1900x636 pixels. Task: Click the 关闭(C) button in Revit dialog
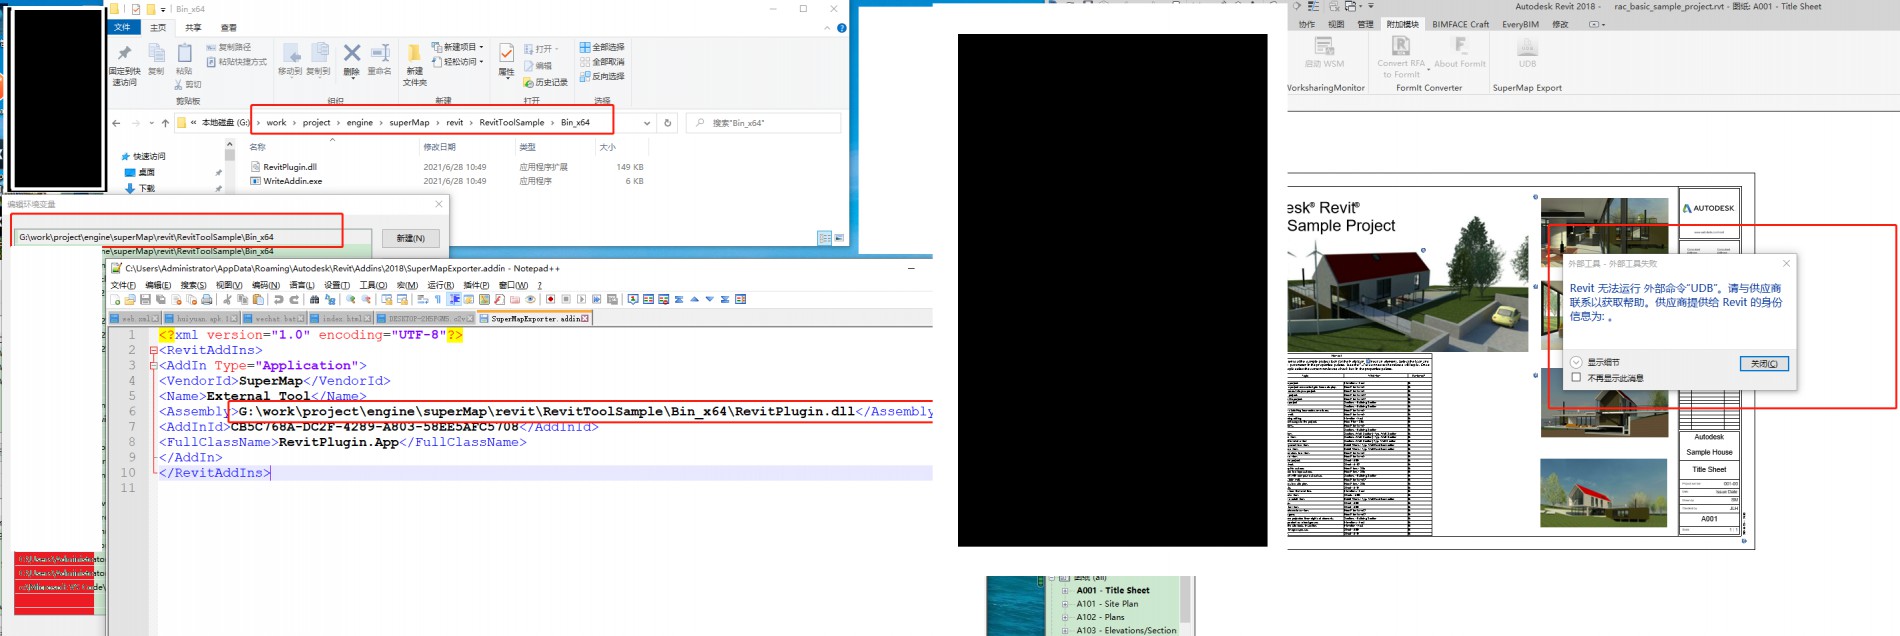1764,364
